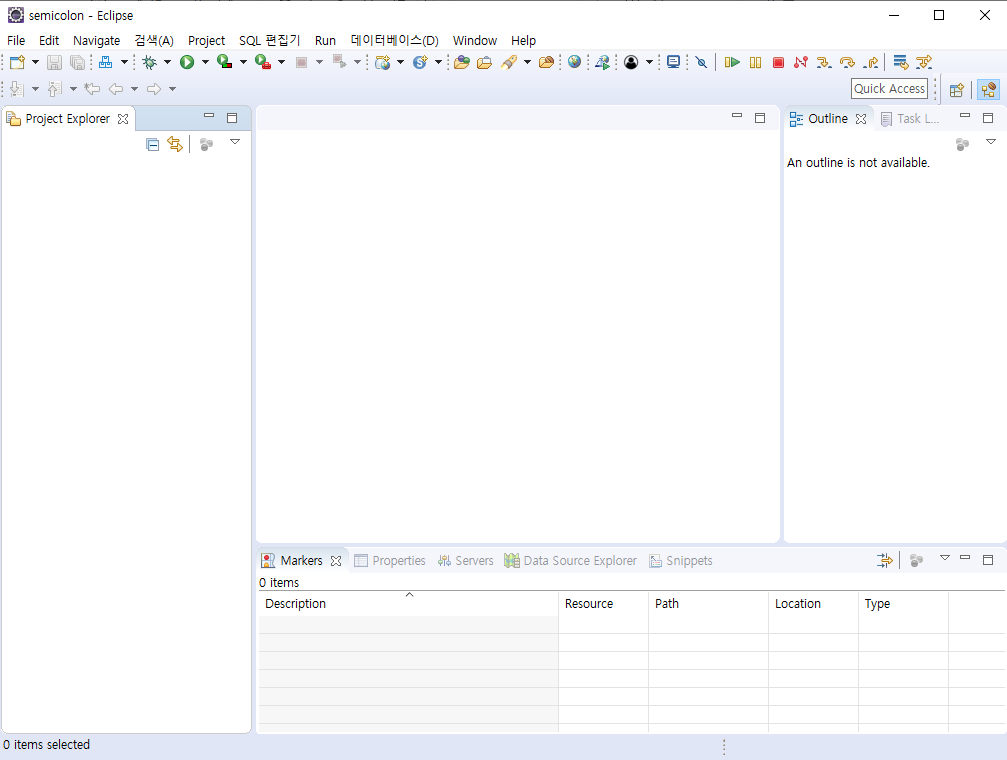Open dropdown next to user profile icon
This screenshot has width=1007, height=760.
point(649,62)
